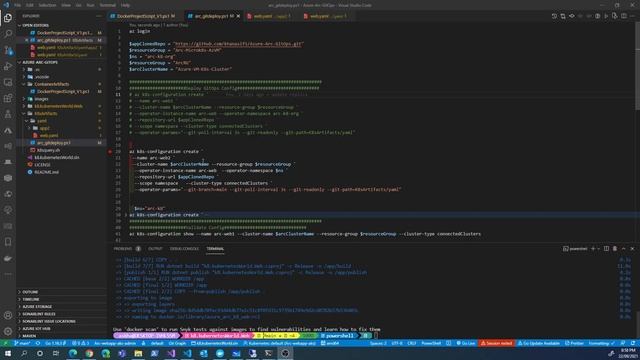
Task: Open the Selection menu
Action: click(x=47, y=5)
